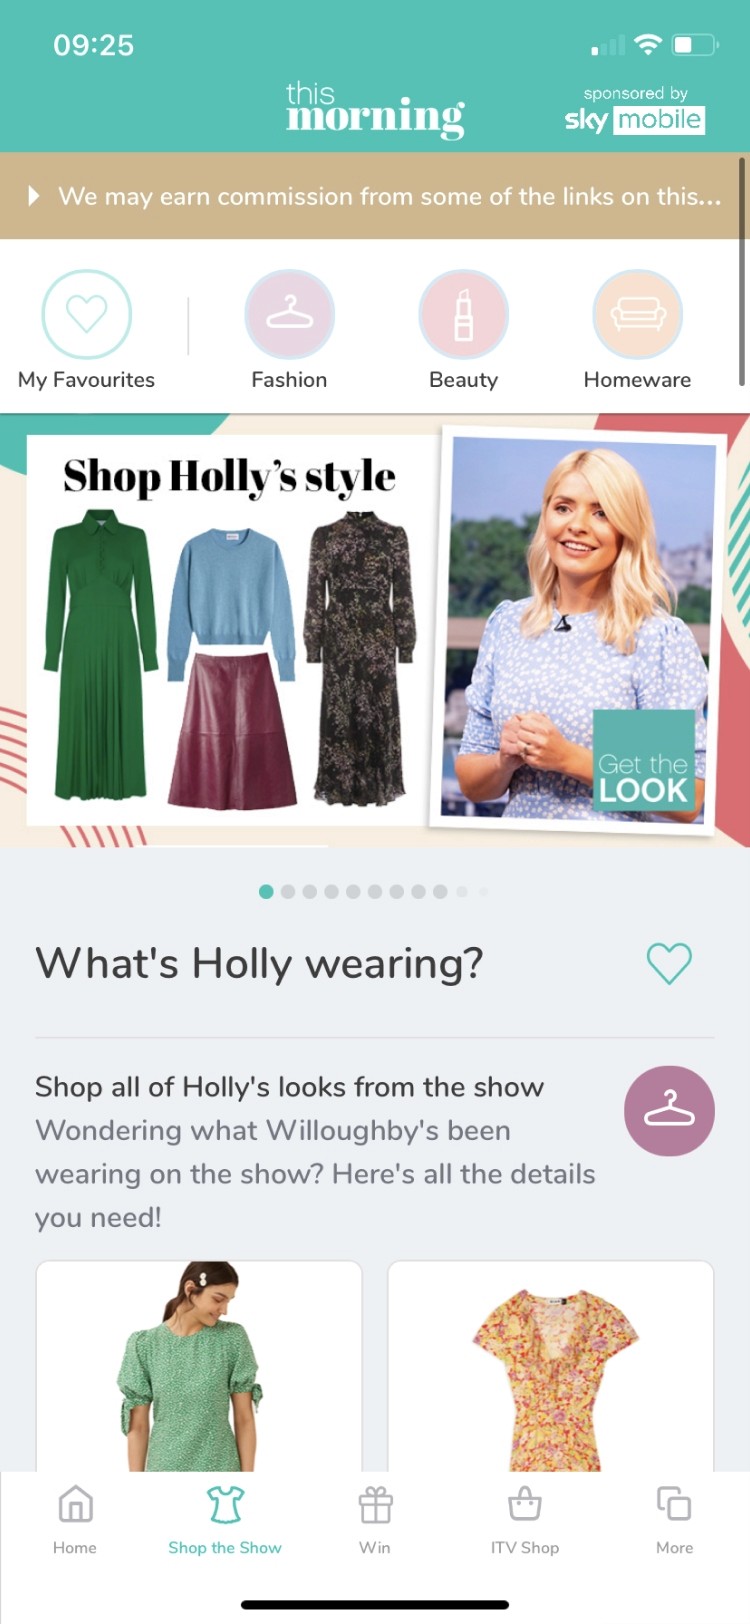Open My Favourites heart icon
Screen dimensions: 750x1624
(x=86, y=314)
